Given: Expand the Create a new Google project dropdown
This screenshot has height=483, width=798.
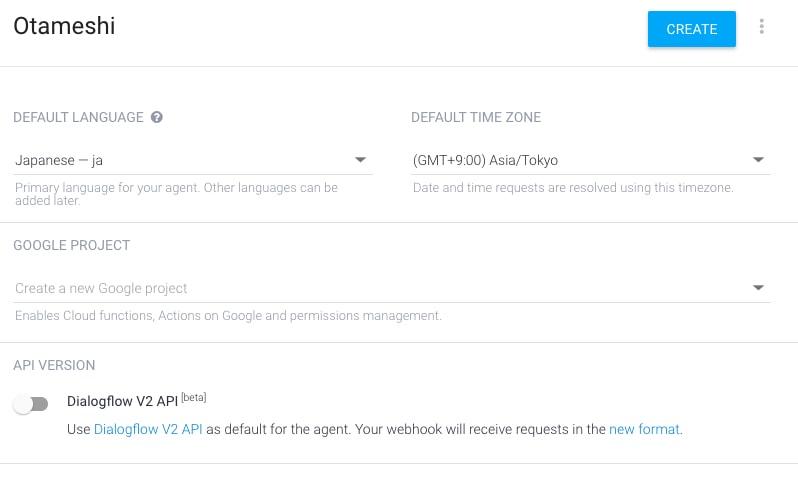Looking at the screenshot, I should tap(392, 288).
